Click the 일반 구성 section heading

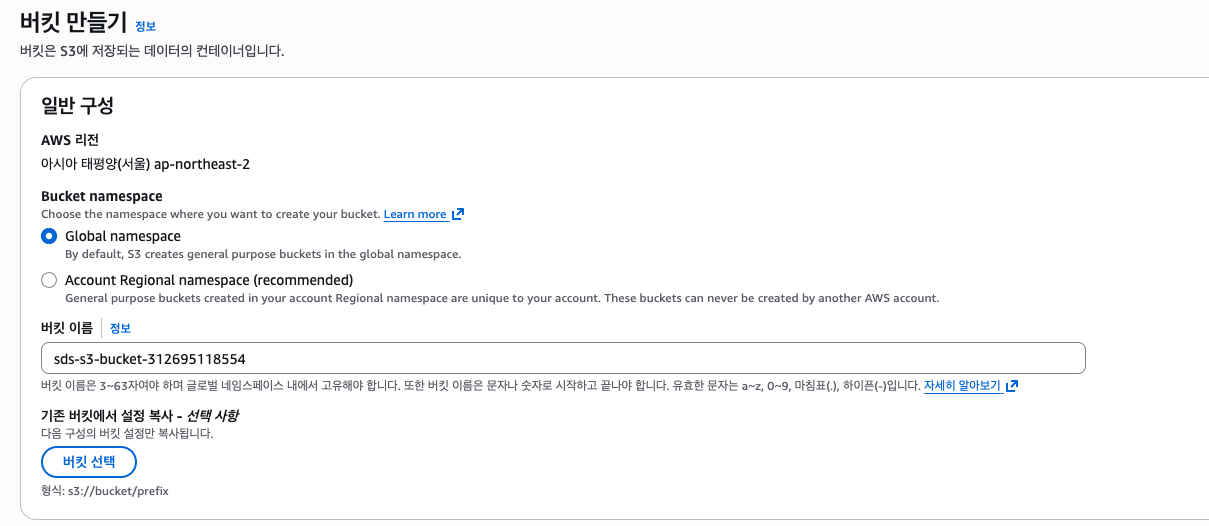pos(77,104)
